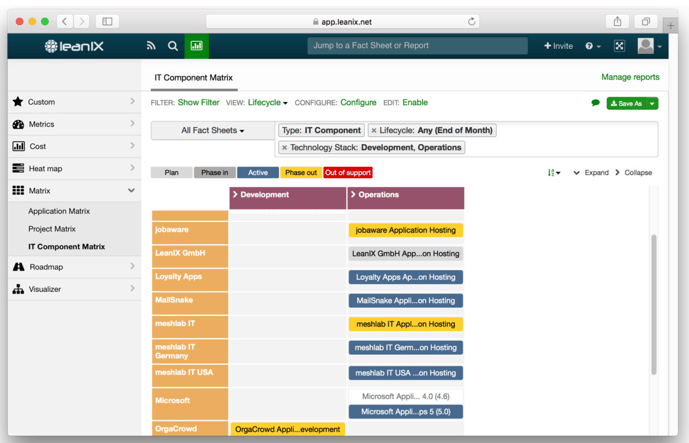Click the Invite button

click(x=558, y=46)
